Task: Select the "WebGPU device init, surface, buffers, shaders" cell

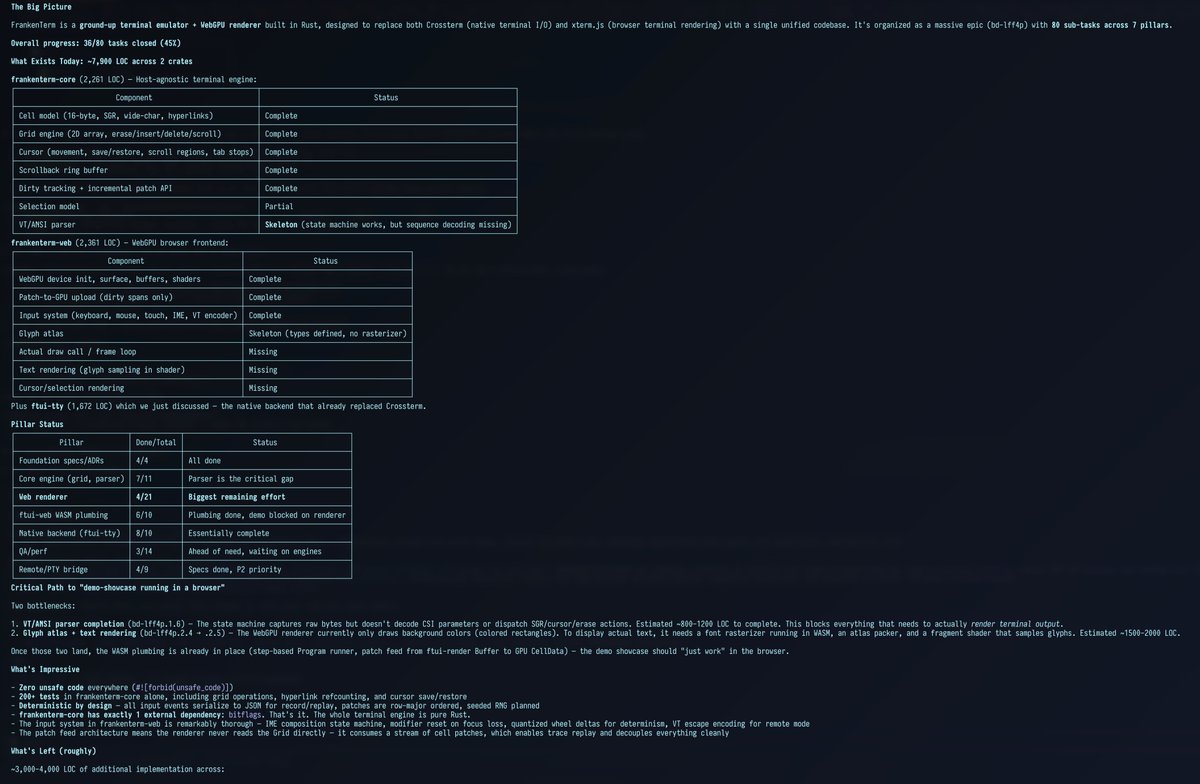Action: (x=127, y=279)
